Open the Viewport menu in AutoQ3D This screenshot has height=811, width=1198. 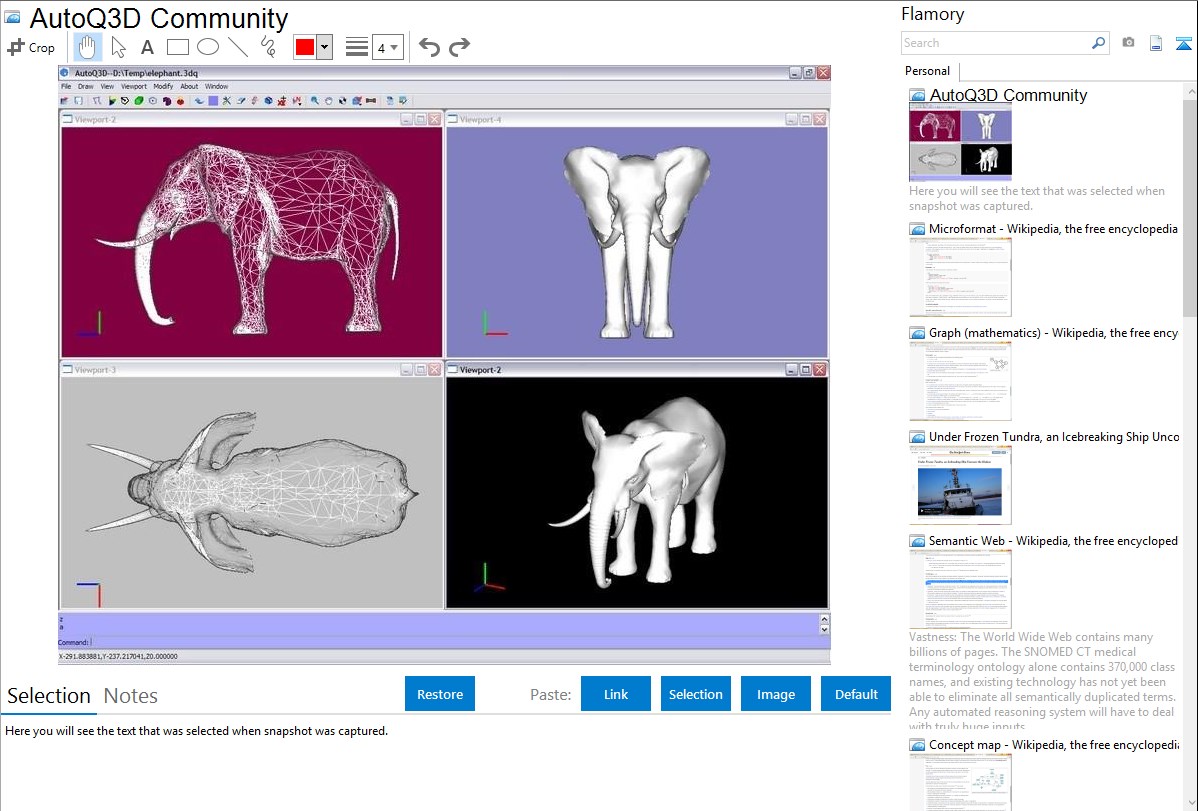[134, 86]
